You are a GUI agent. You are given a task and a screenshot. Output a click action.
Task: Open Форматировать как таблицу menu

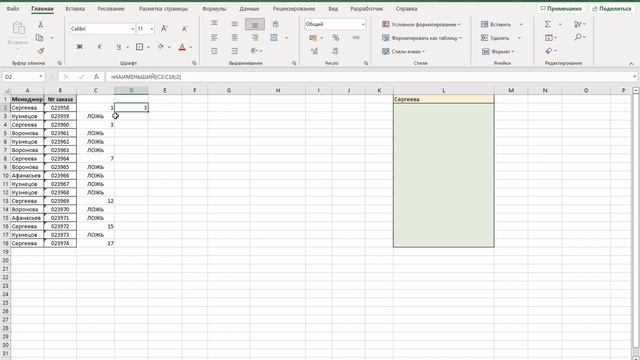click(422, 38)
